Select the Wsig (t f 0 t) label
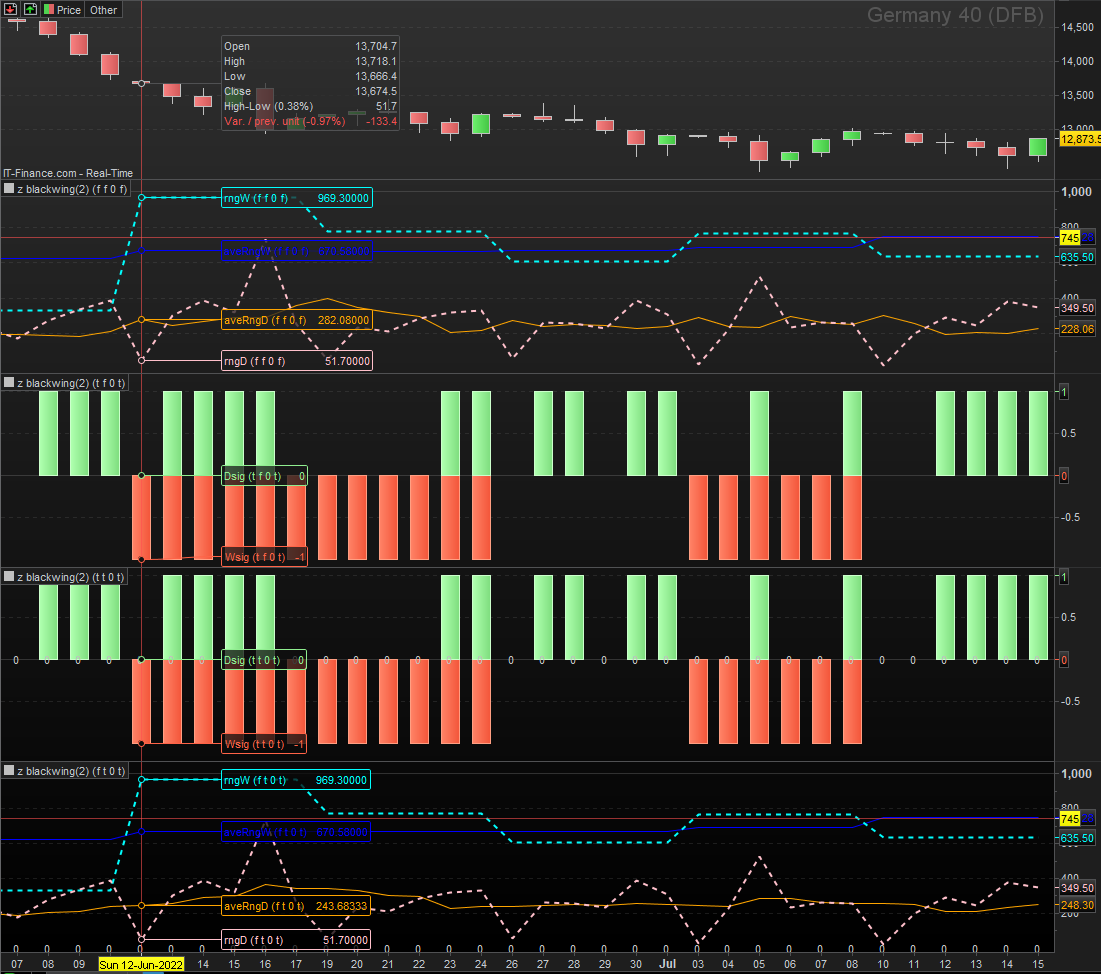 coord(264,557)
